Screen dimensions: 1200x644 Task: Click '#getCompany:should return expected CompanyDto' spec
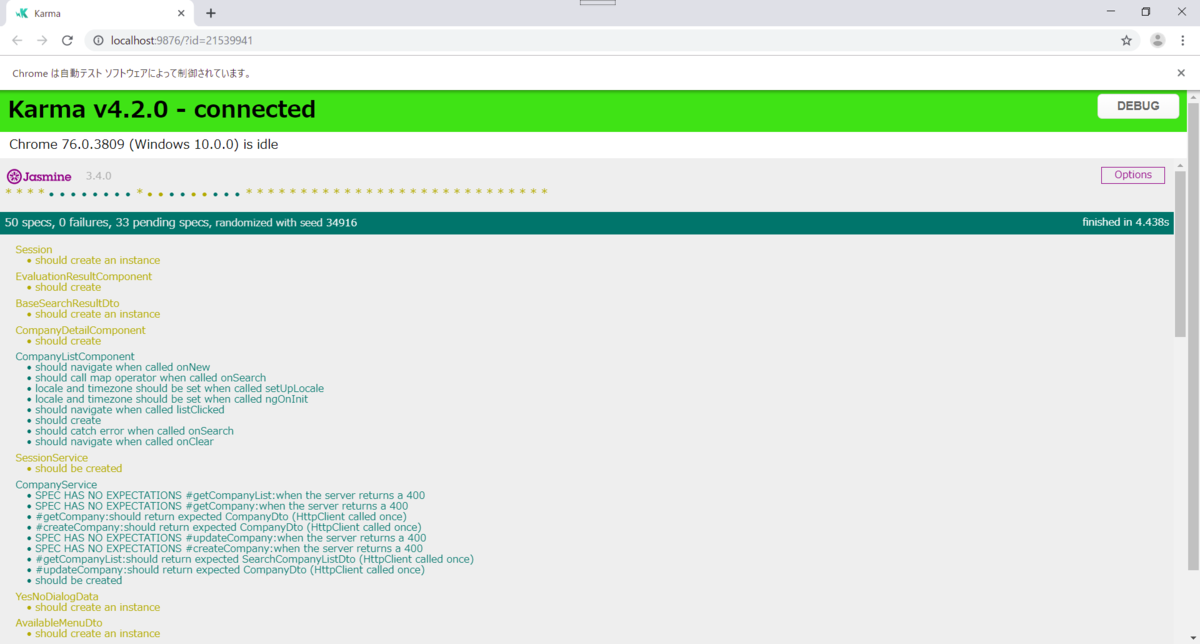coord(221,517)
